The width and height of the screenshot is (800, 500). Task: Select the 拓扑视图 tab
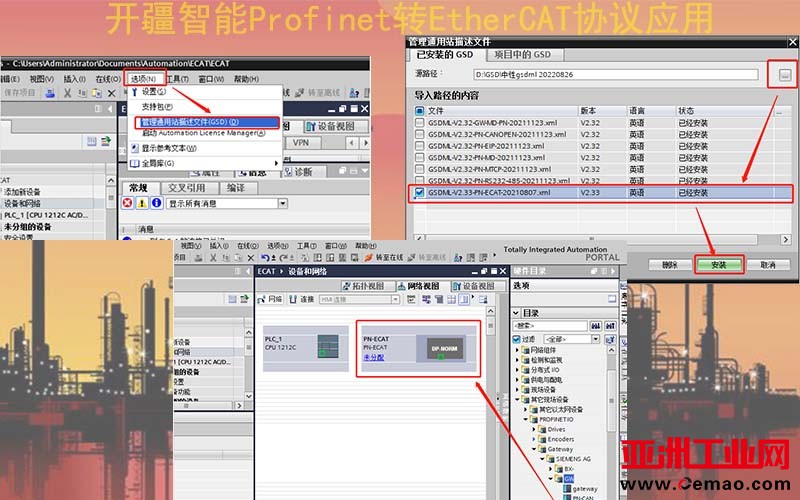368,286
